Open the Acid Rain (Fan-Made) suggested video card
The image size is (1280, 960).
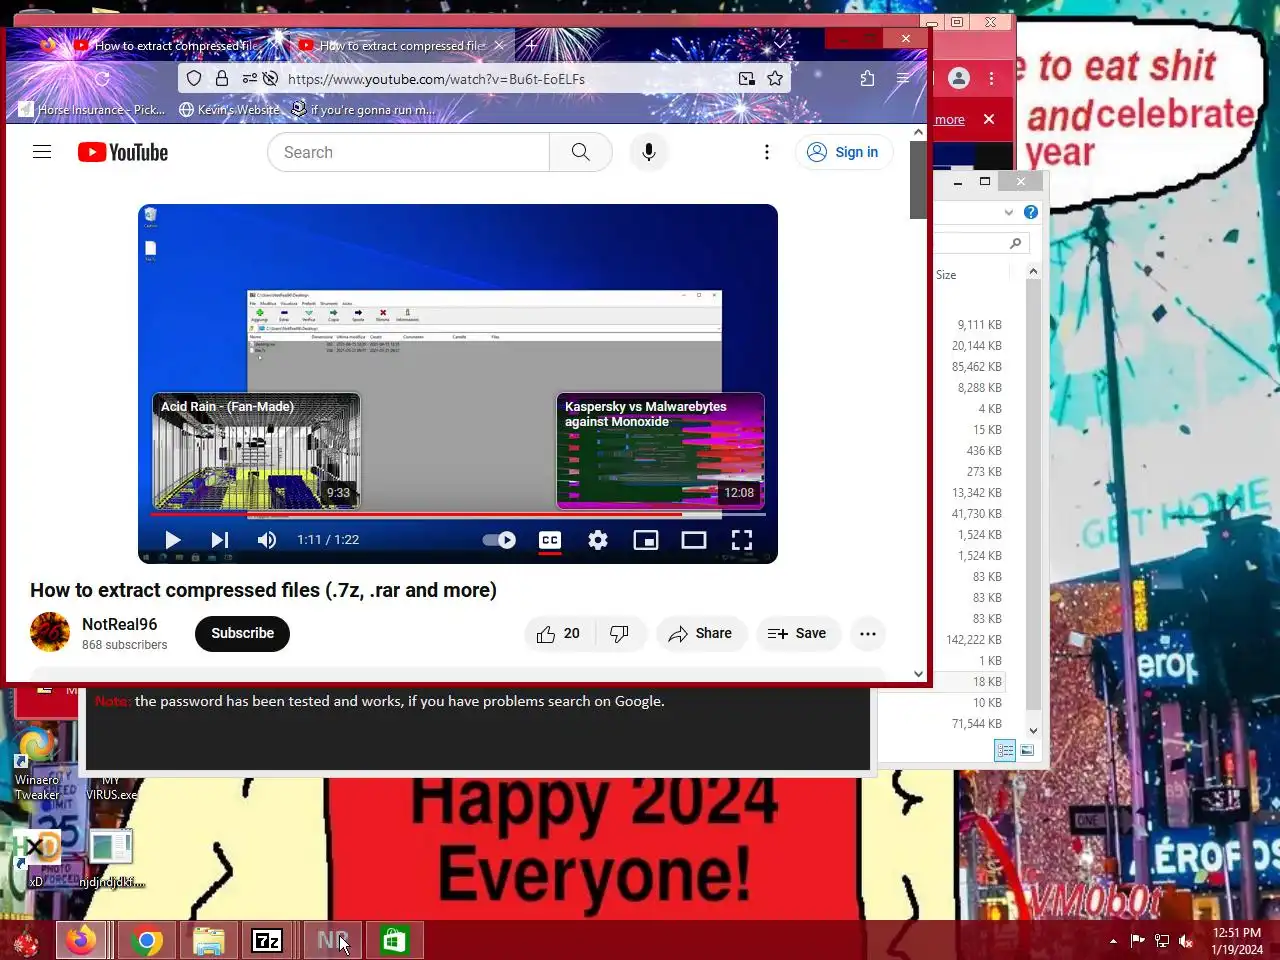pos(256,451)
